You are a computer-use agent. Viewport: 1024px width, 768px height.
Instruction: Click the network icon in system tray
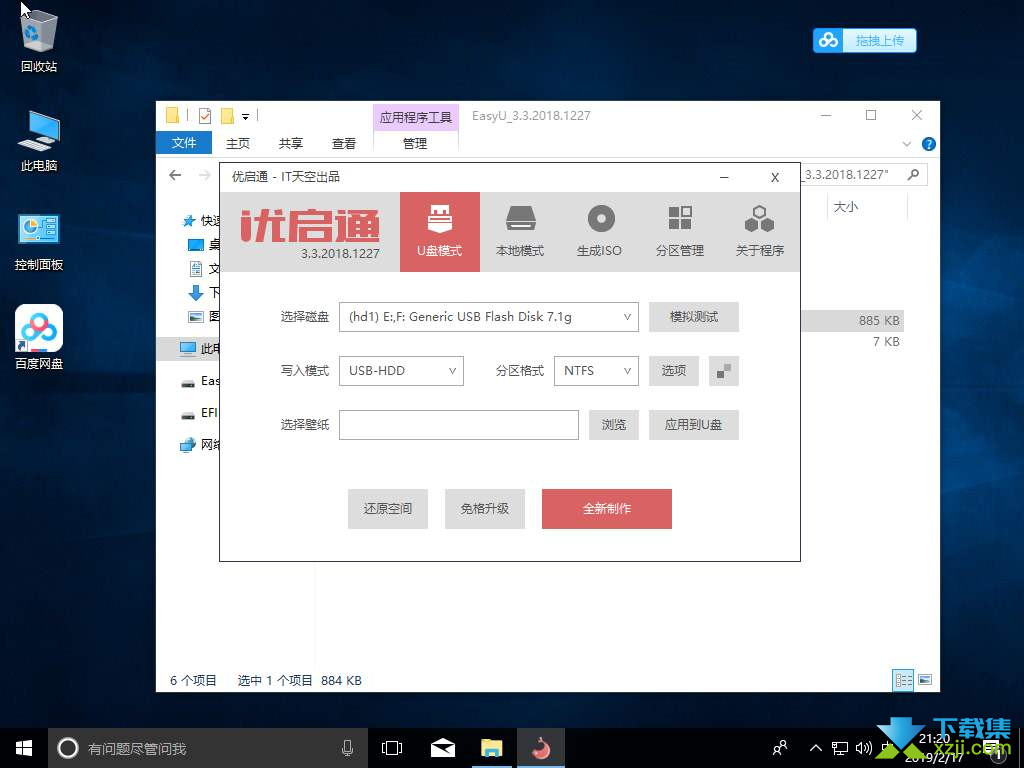pos(840,748)
